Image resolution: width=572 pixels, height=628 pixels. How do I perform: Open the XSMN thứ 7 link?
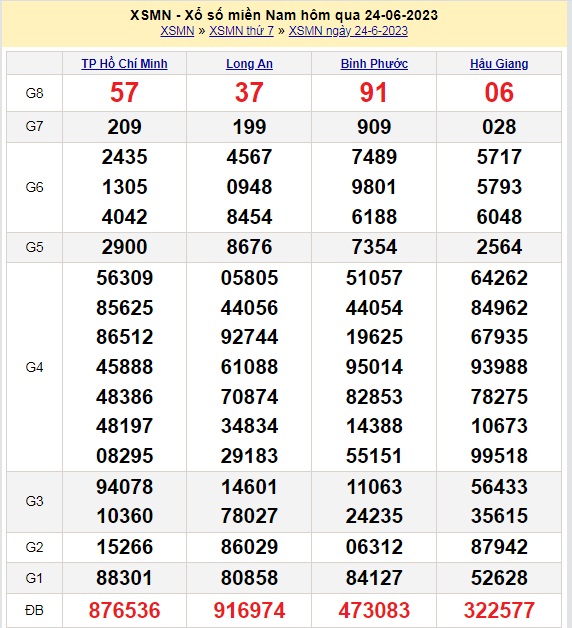(242, 31)
